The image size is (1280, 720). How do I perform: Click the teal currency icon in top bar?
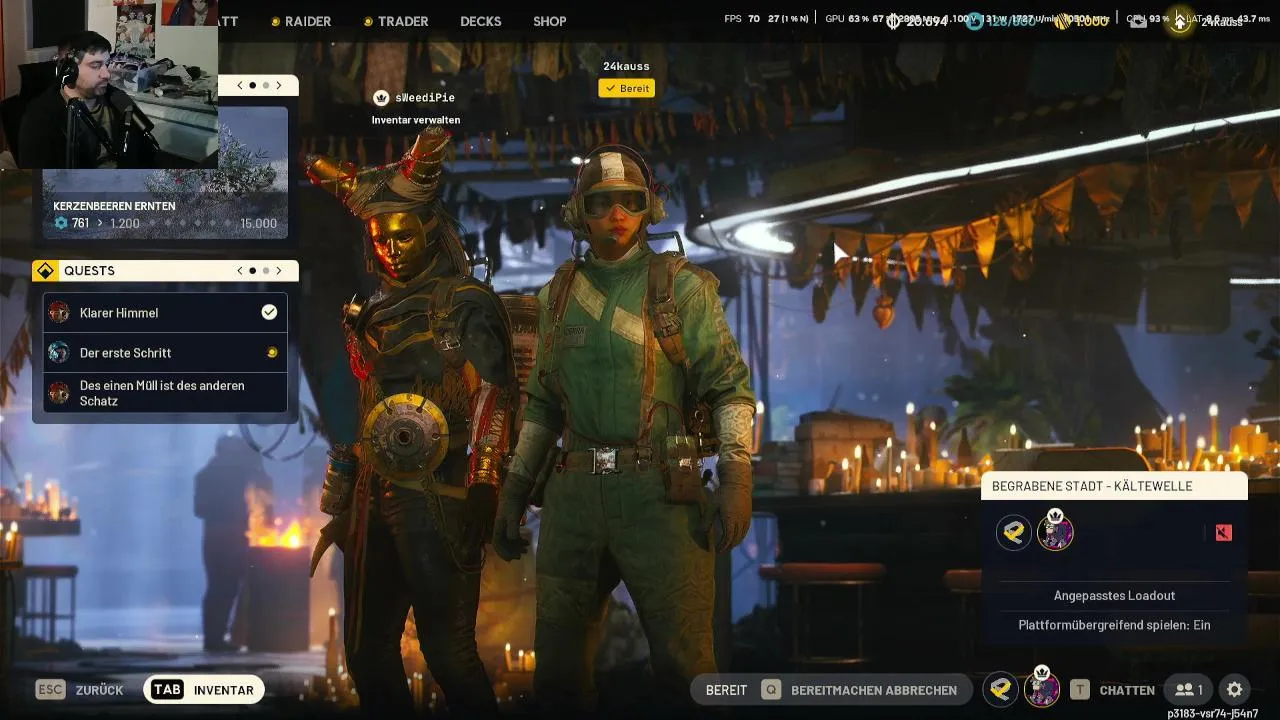(x=975, y=21)
